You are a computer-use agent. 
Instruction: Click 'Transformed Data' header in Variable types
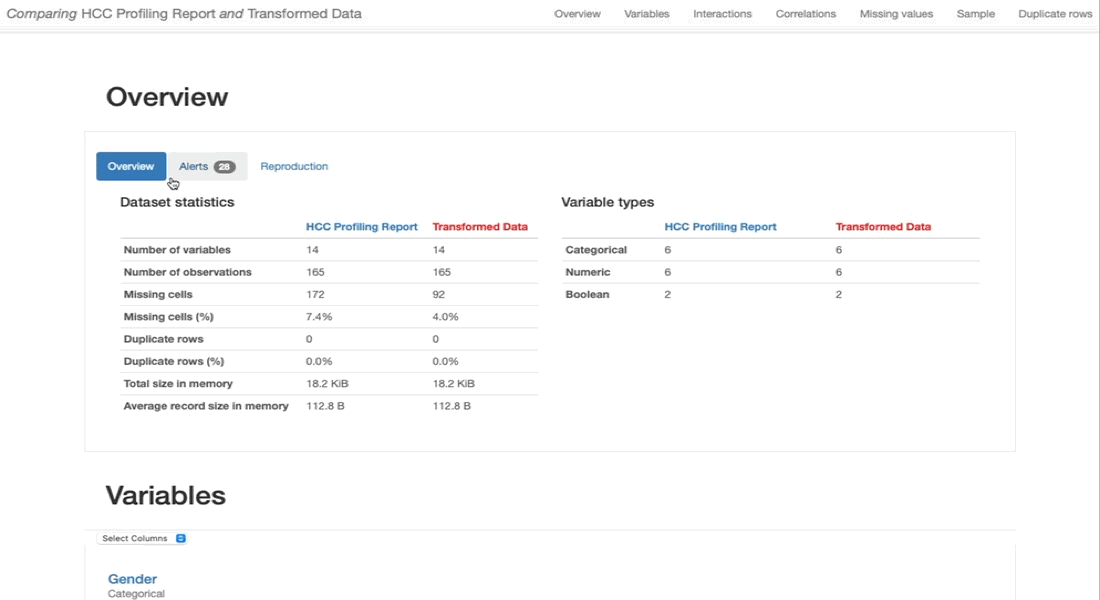[883, 227]
